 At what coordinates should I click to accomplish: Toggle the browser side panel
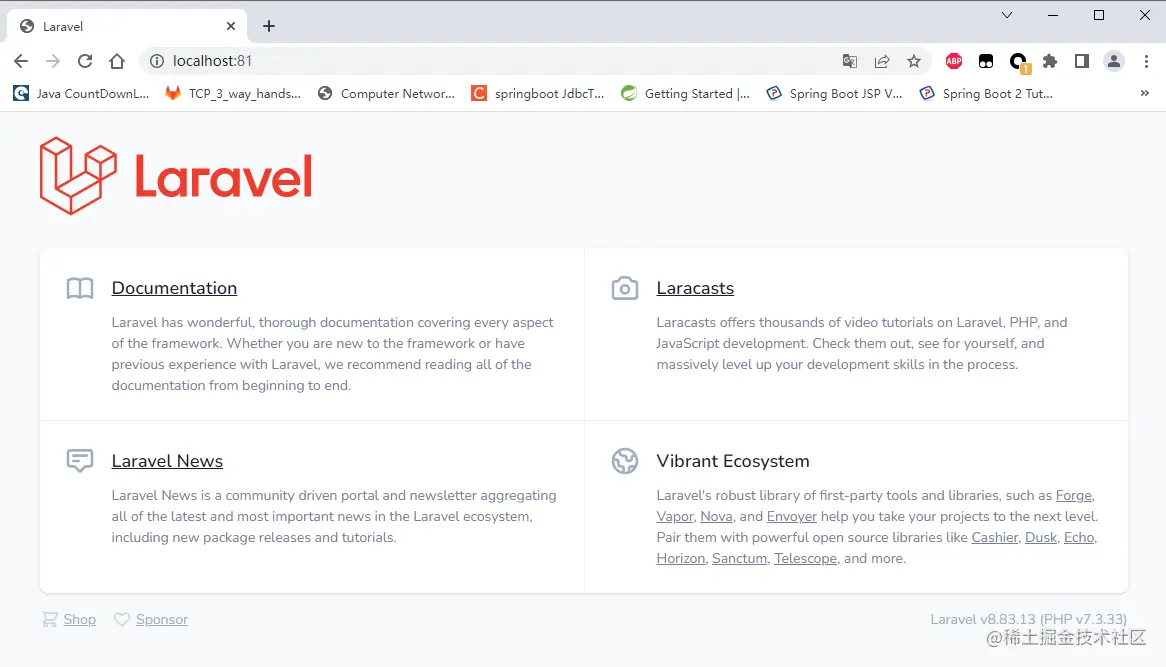(x=1082, y=61)
